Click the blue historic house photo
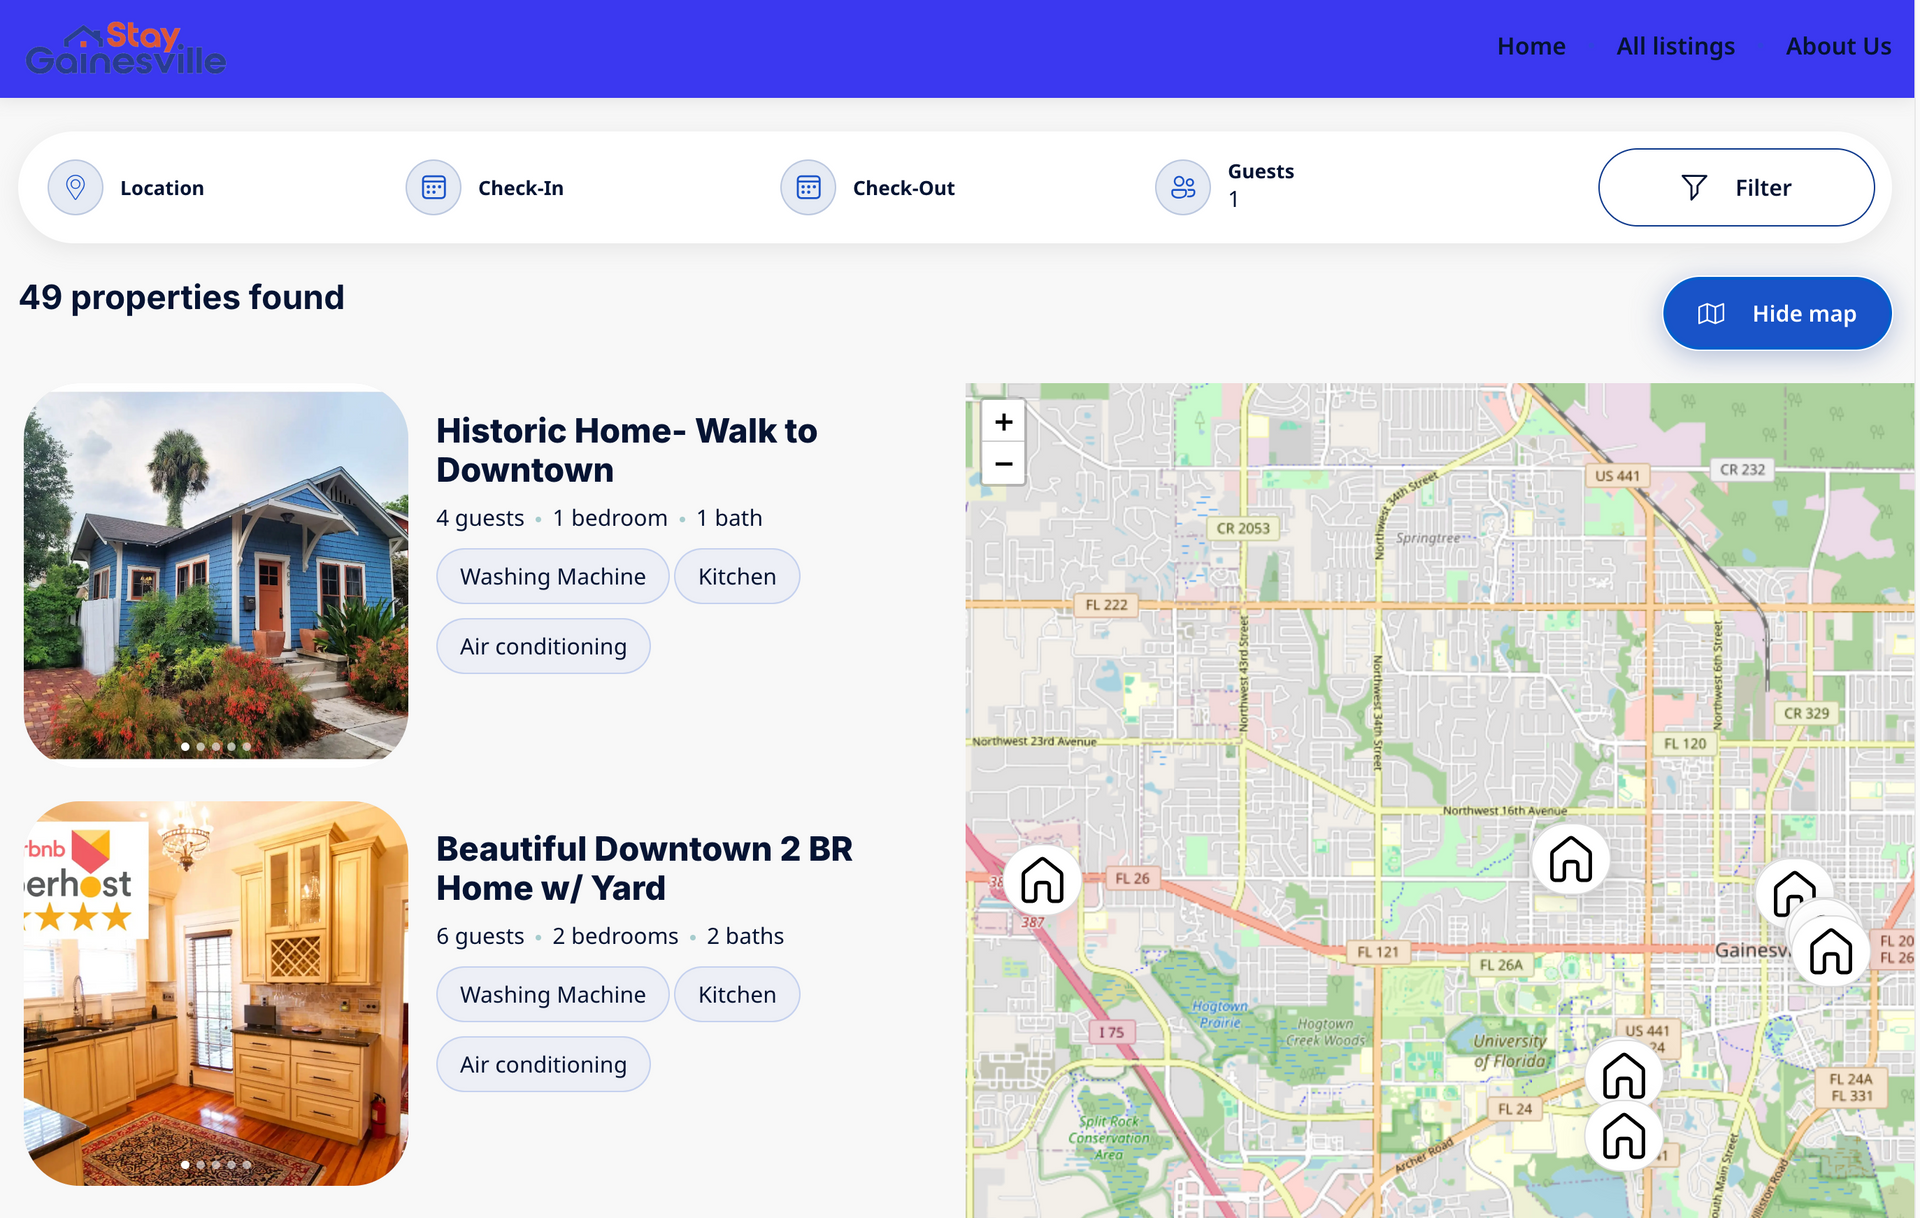This screenshot has height=1218, width=1920. click(x=216, y=574)
